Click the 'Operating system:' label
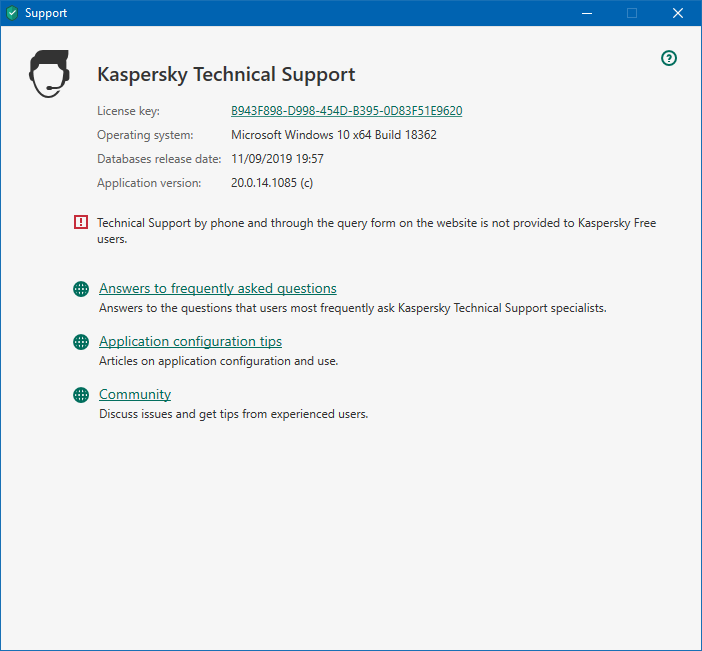The width and height of the screenshot is (702, 651). click(145, 135)
